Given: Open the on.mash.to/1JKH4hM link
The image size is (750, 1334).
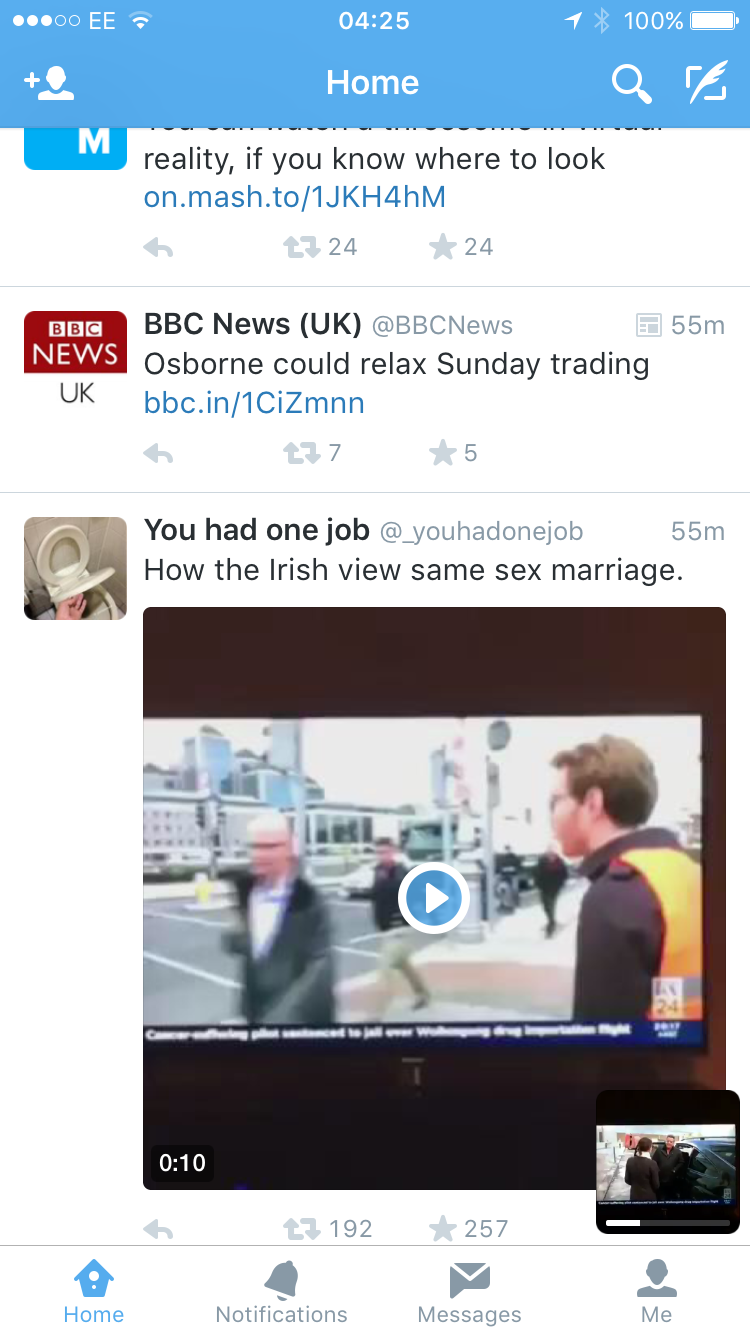Looking at the screenshot, I should (294, 197).
